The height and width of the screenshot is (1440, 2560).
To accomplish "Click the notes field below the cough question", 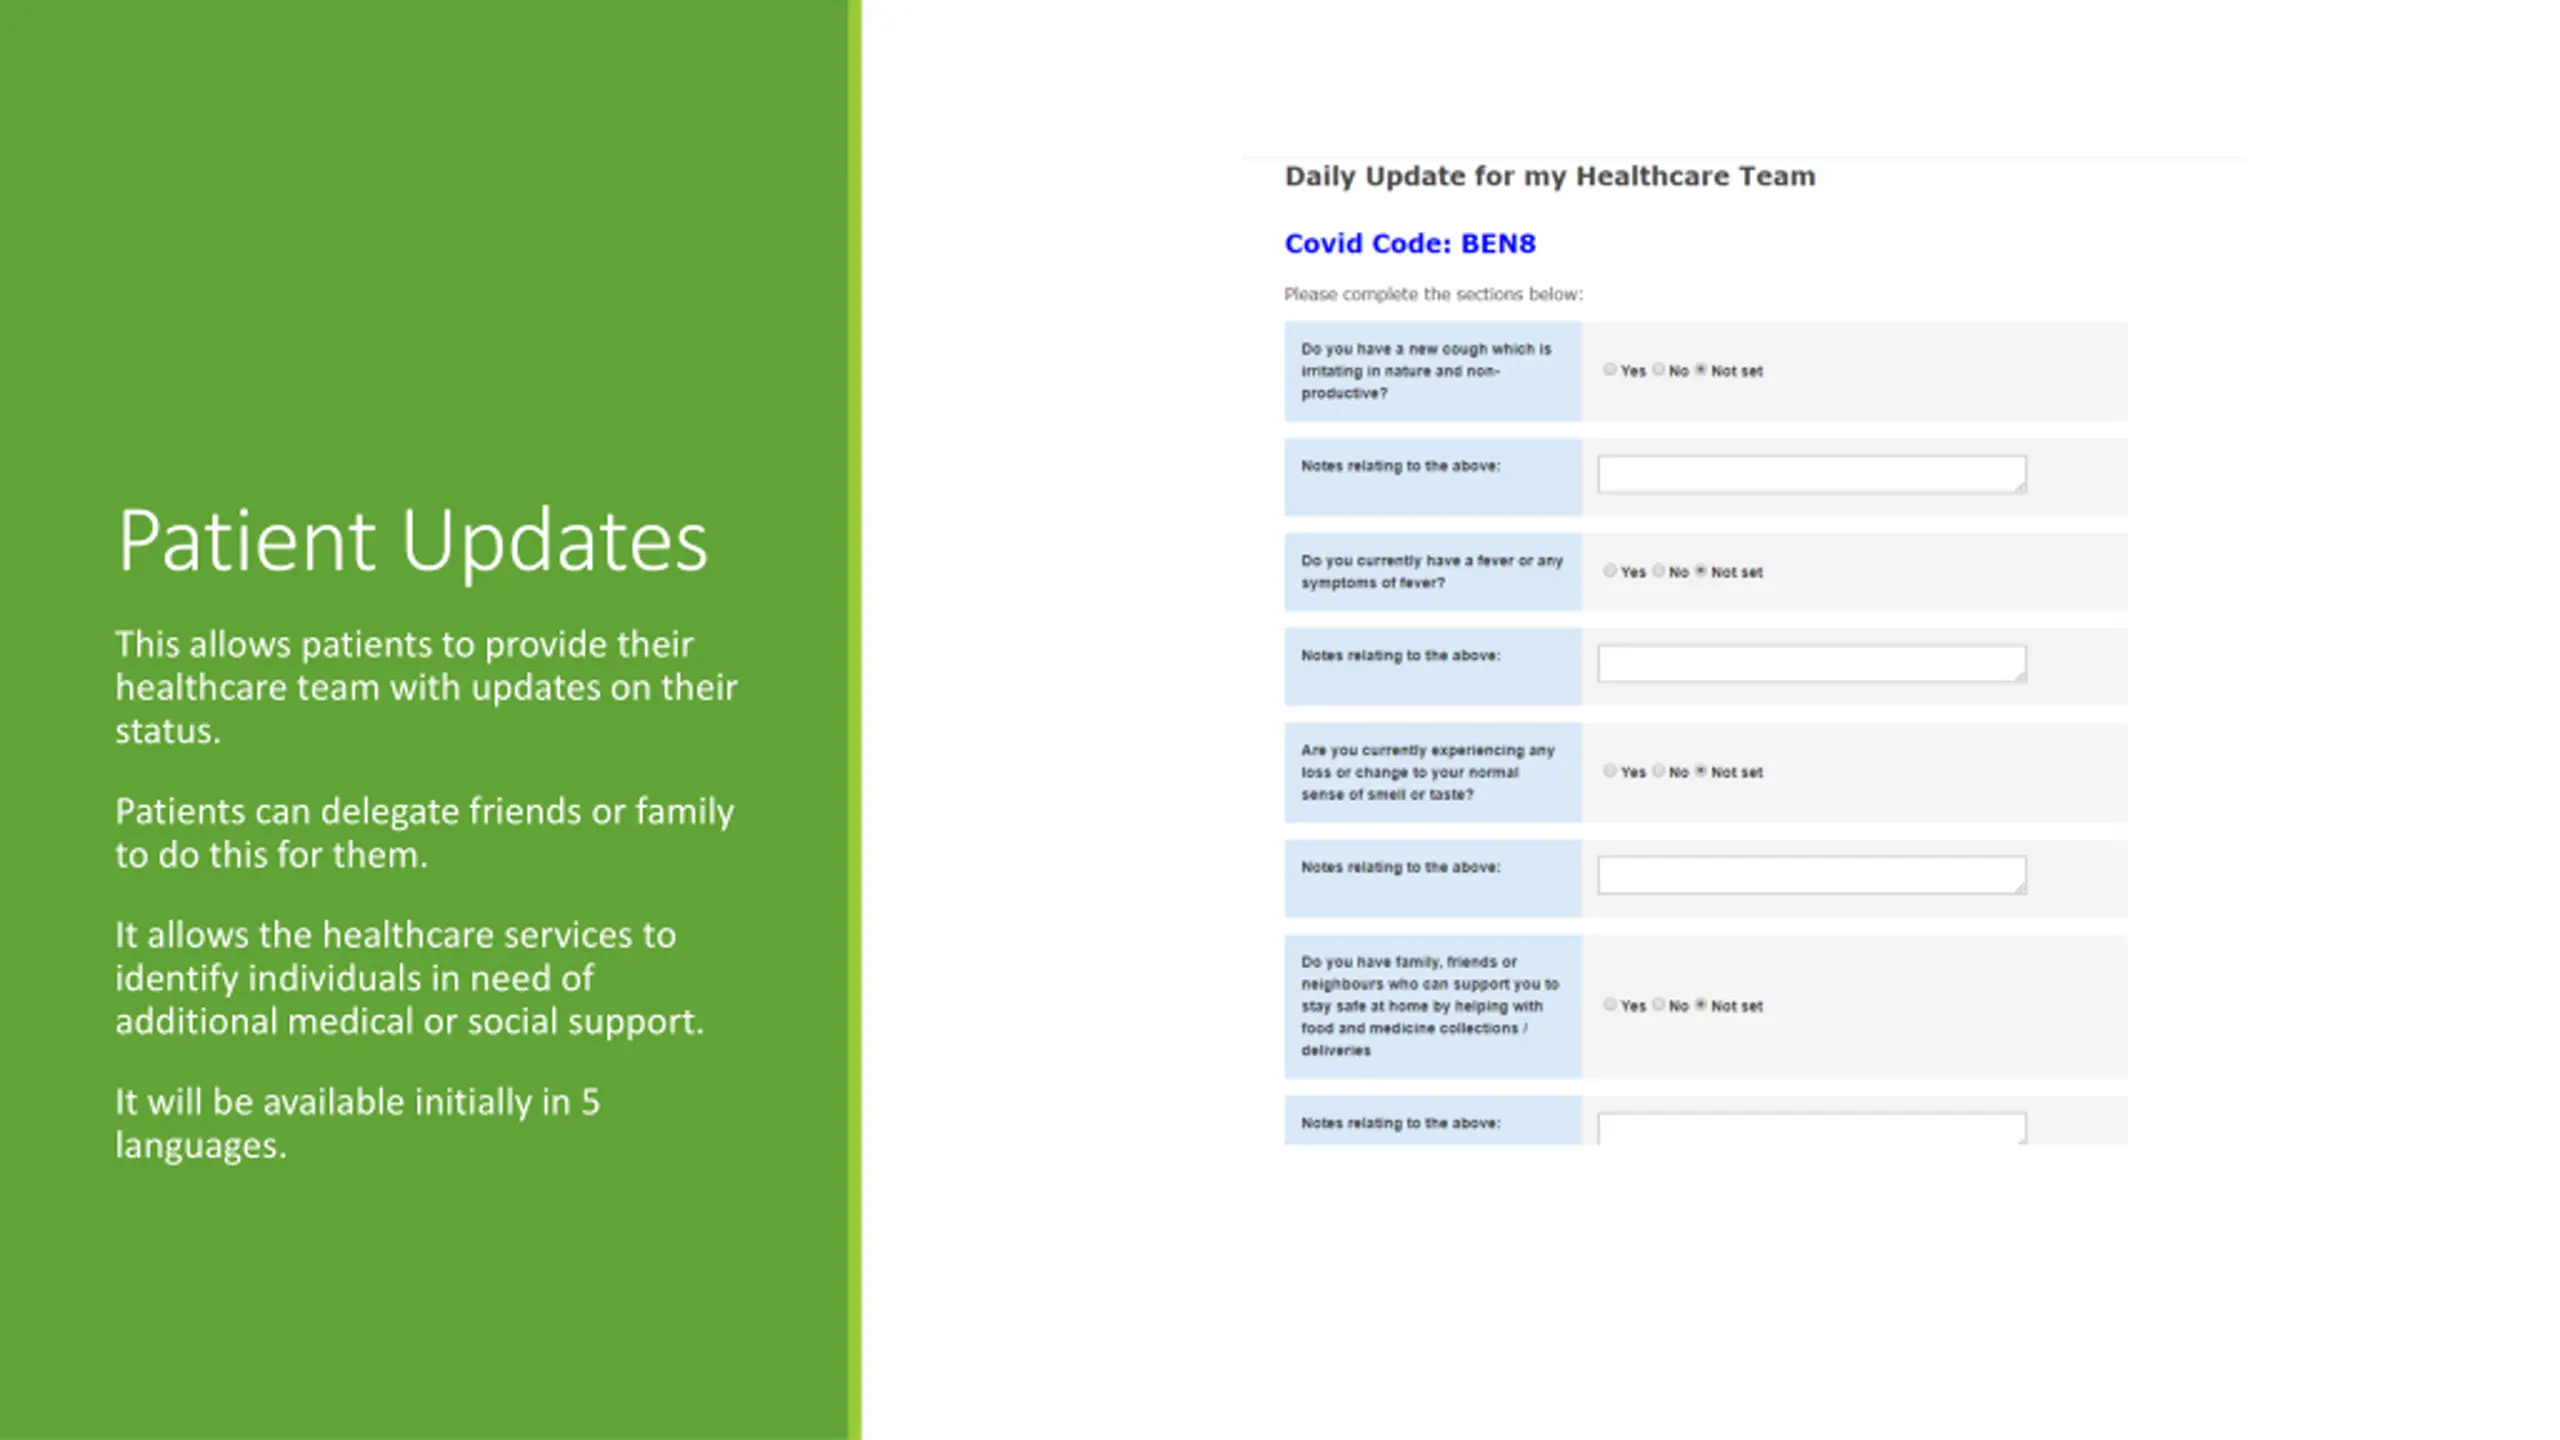I will point(1812,474).
